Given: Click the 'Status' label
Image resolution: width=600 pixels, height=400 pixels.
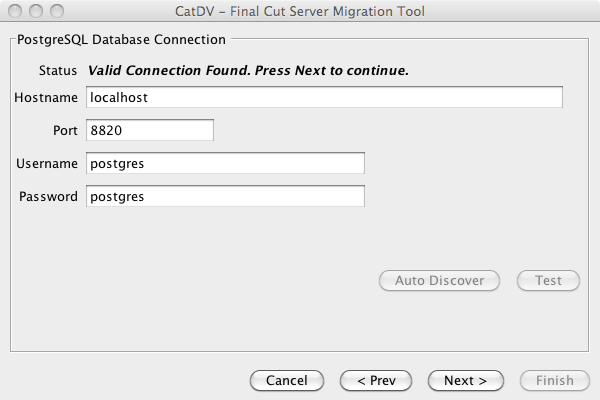Looking at the screenshot, I should 58,70.
